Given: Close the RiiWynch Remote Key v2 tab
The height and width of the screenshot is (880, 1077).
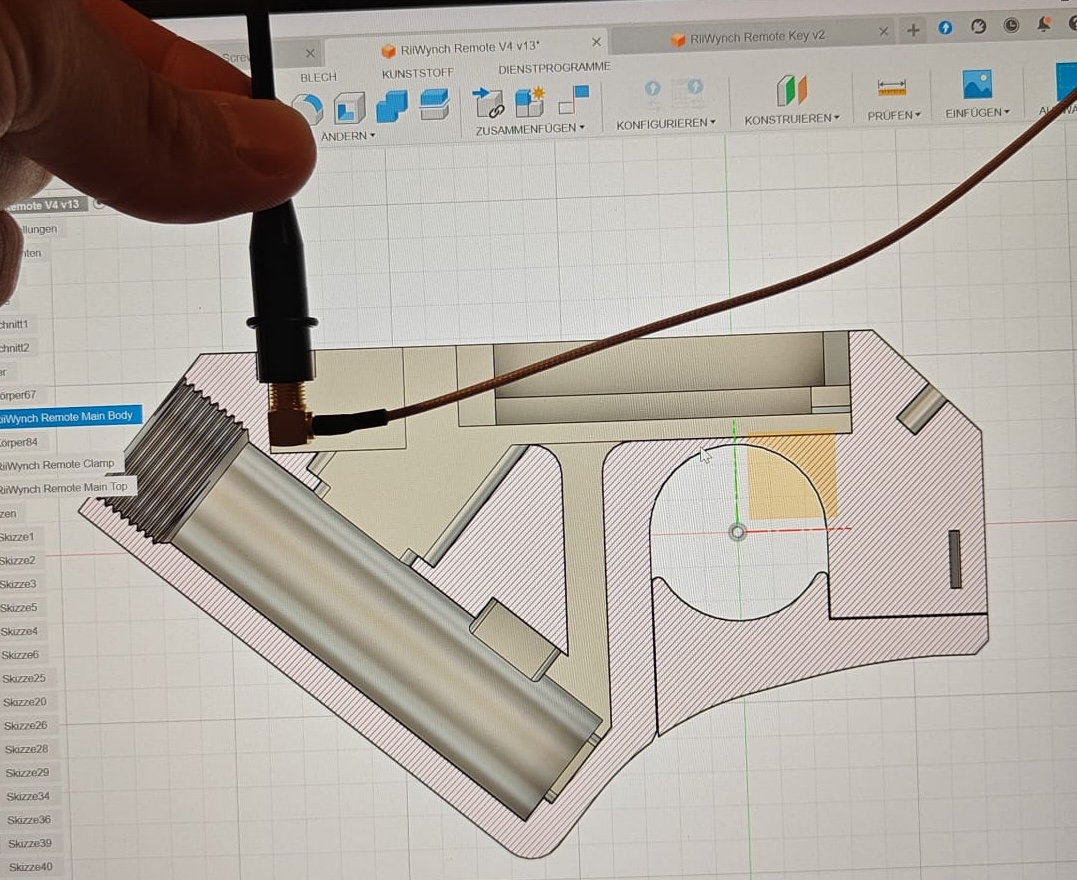Looking at the screenshot, I should (x=883, y=31).
